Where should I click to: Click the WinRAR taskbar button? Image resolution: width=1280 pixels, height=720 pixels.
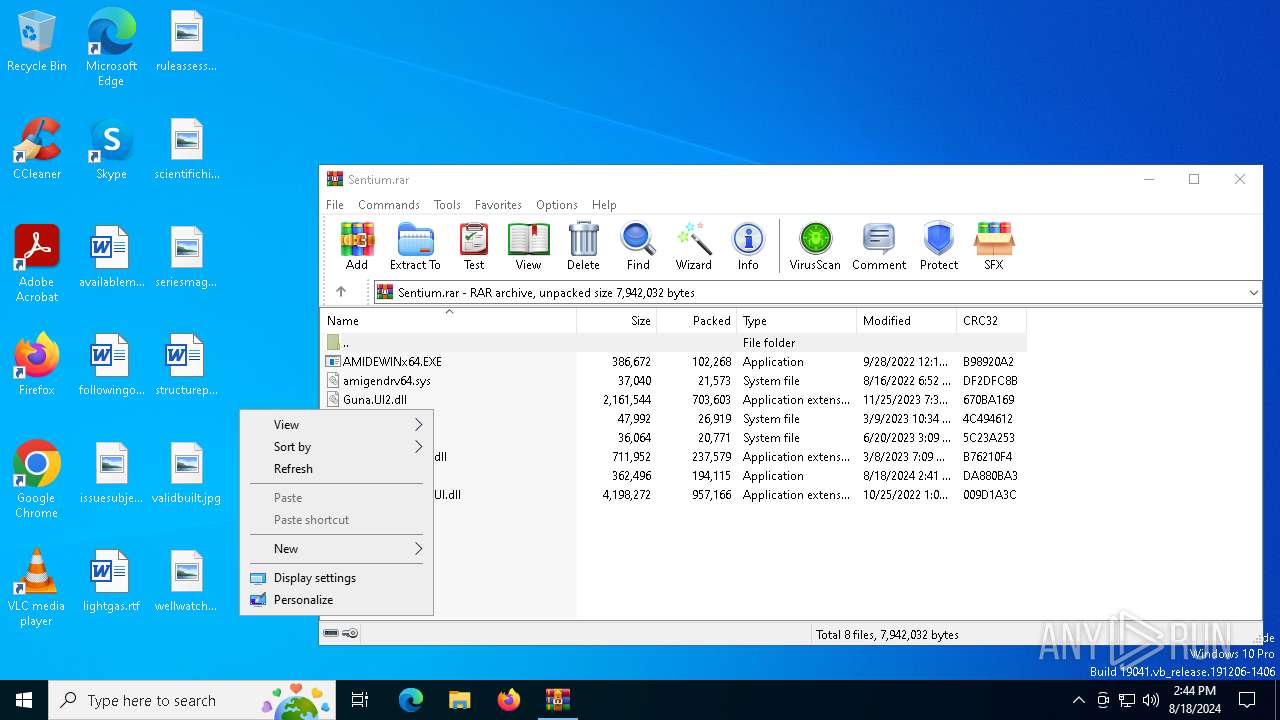point(557,700)
